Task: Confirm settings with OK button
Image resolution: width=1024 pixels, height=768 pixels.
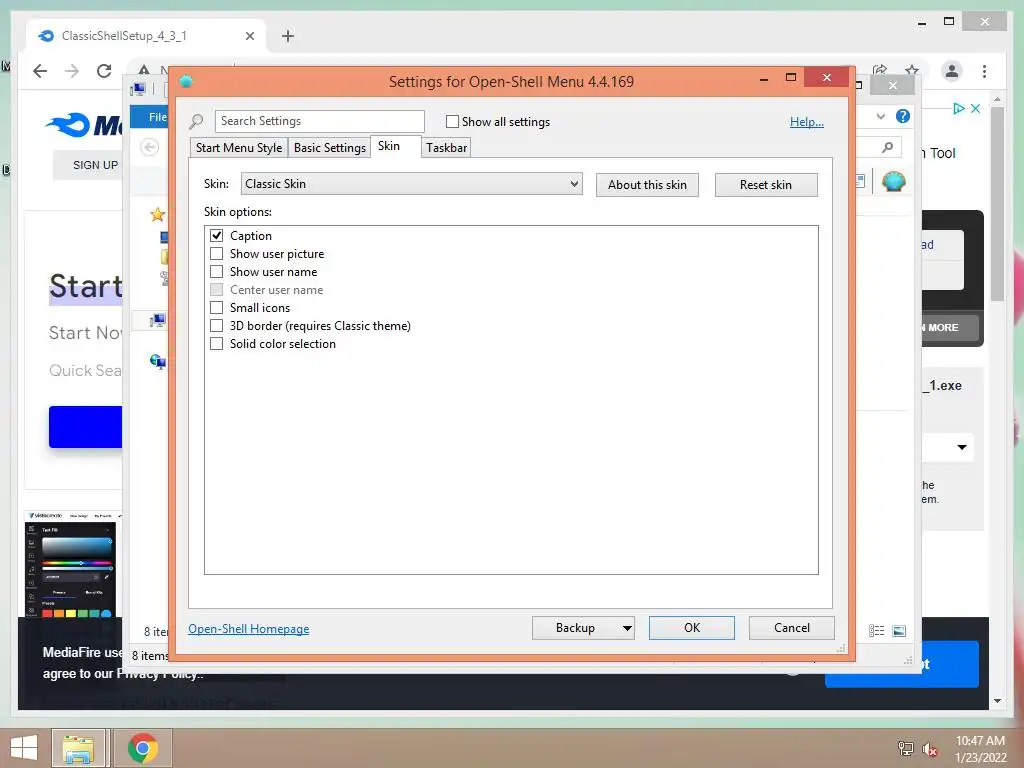Action: coord(692,628)
